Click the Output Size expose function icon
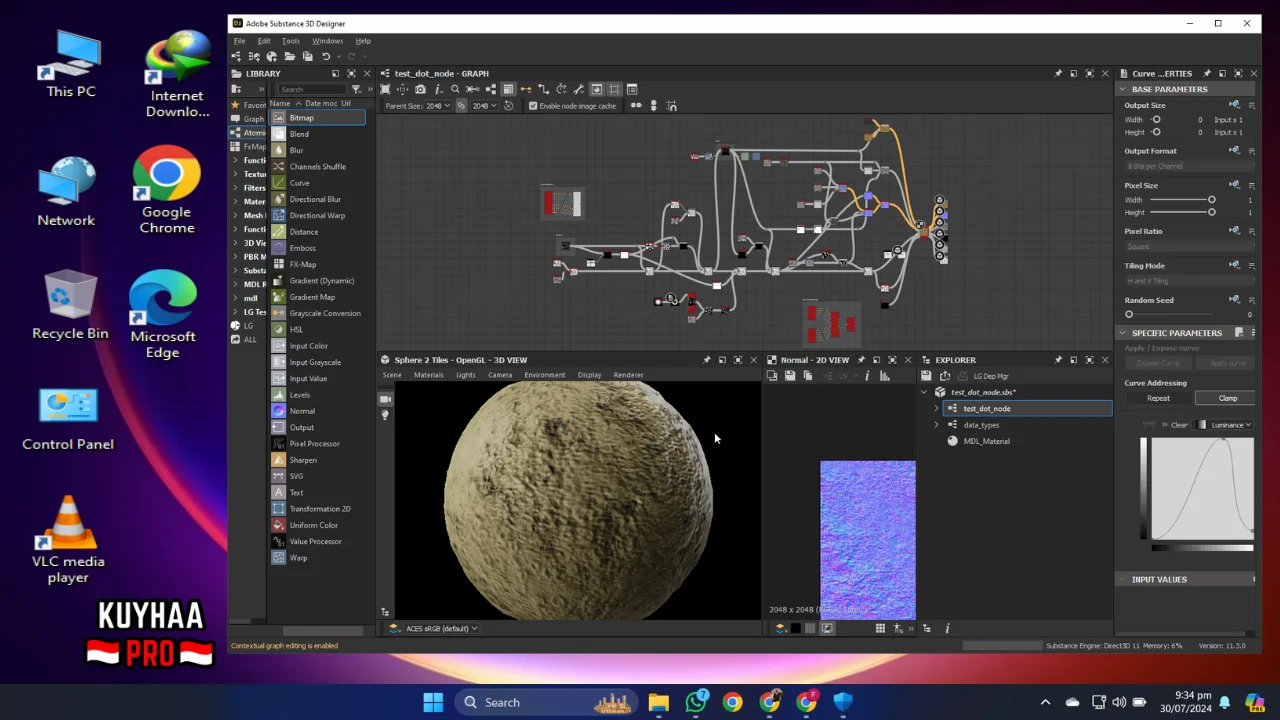This screenshot has width=1280, height=720. 1234,105
